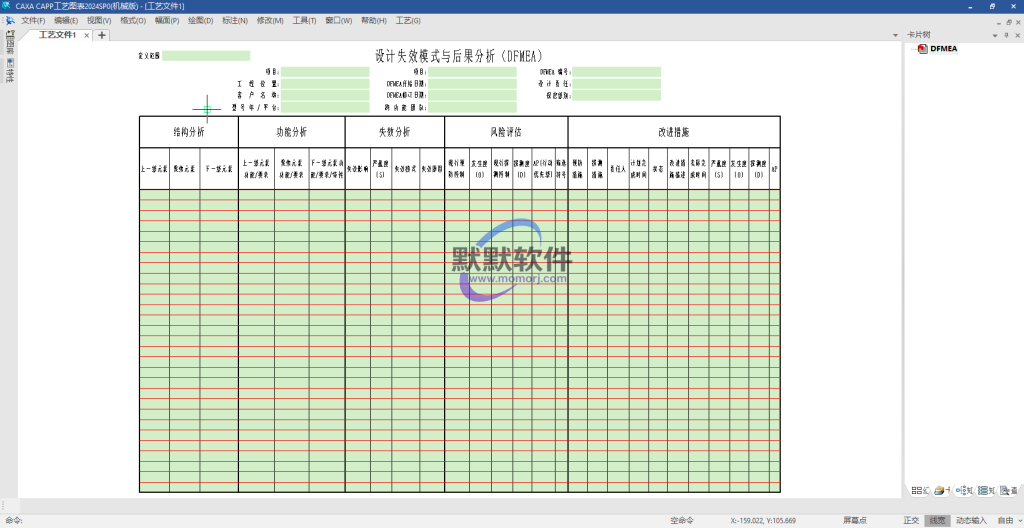Select the DFMEA card icon in card tree

coord(922,48)
